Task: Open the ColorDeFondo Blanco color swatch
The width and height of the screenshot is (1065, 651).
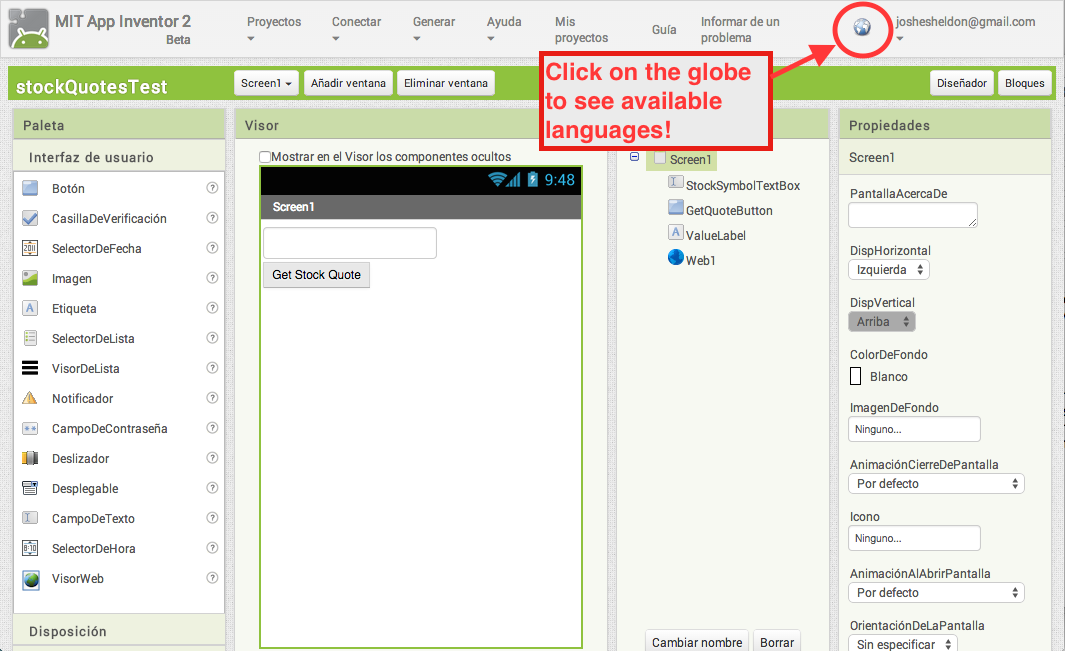Action: pyautogui.click(x=856, y=376)
